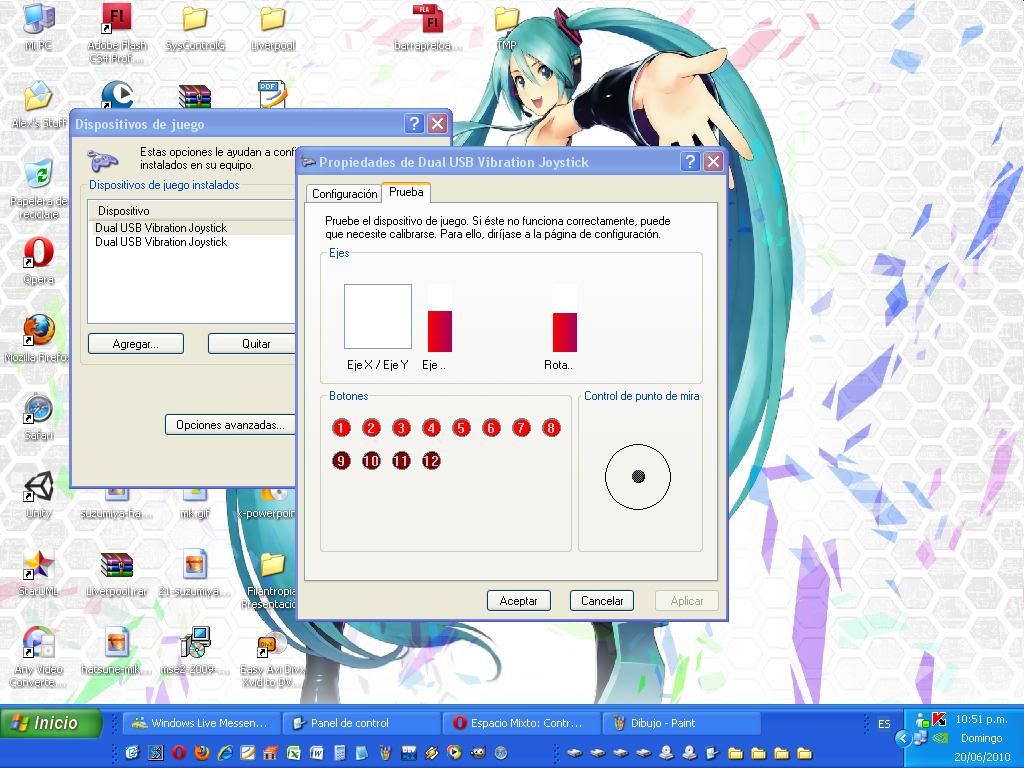Screen dimensions: 1024x768
Task: Select second Dual USB Vibration Joystick row
Action: 191,242
